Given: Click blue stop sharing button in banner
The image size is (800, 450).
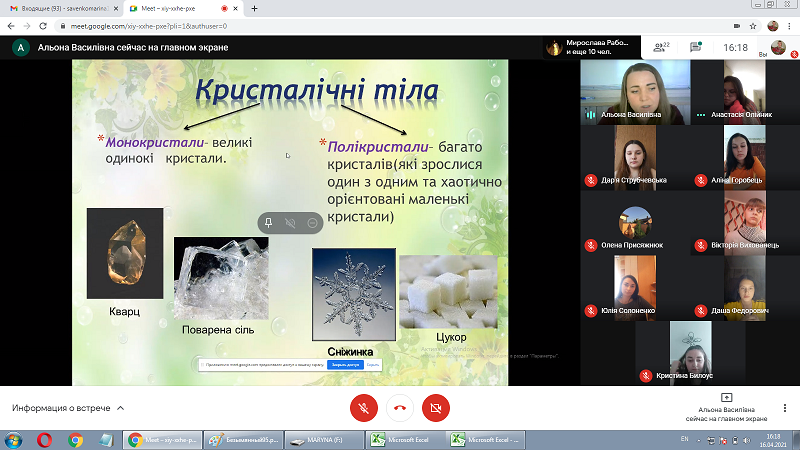Looking at the screenshot, I should [345, 365].
